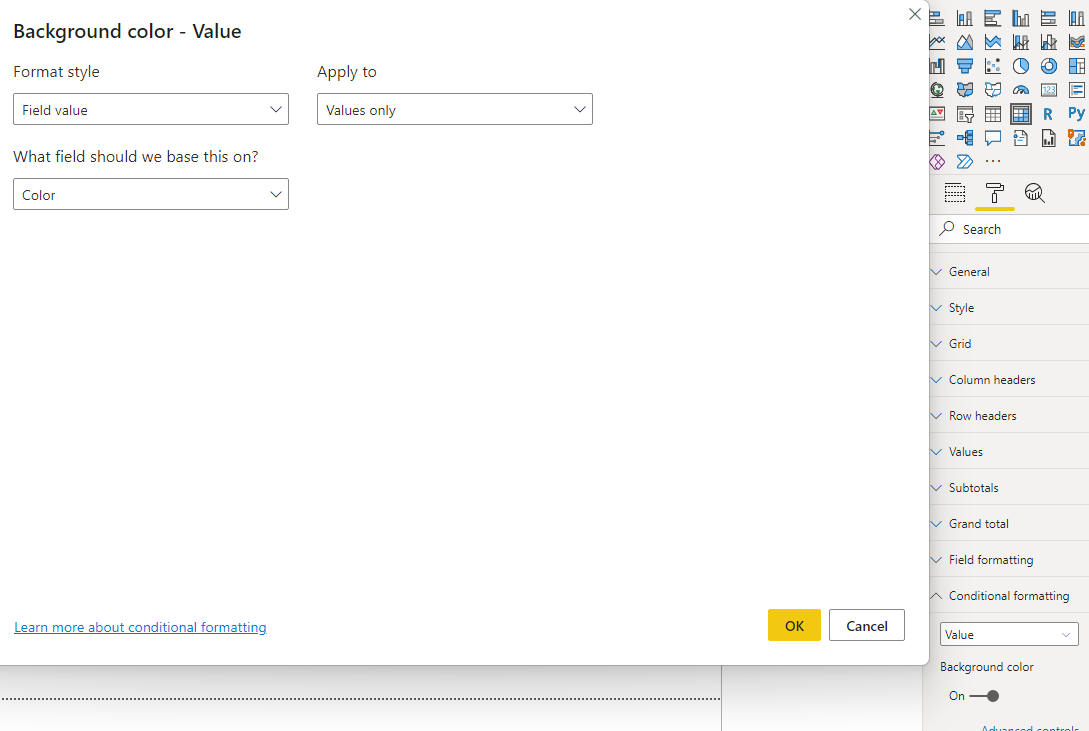Select the Gauge visual
1089x731 pixels.
1020,90
